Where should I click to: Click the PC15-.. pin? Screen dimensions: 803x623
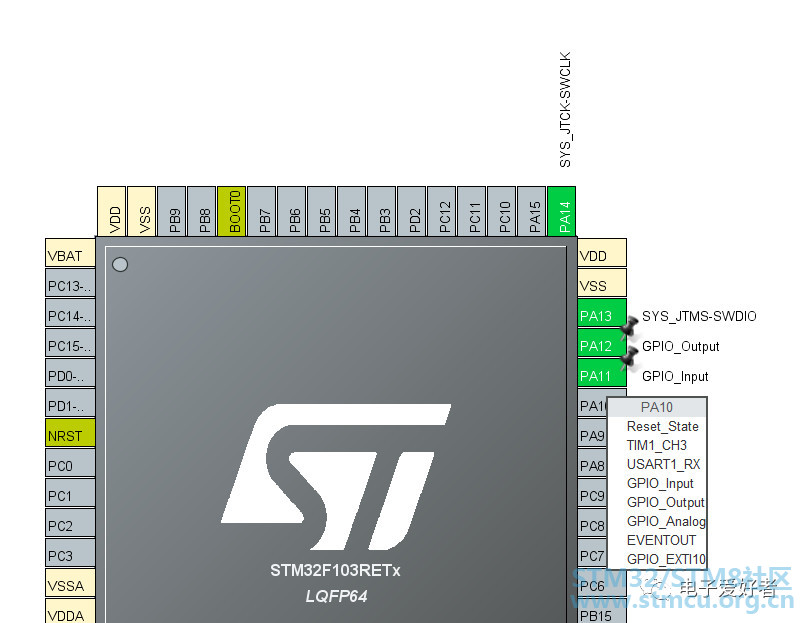pyautogui.click(x=70, y=343)
